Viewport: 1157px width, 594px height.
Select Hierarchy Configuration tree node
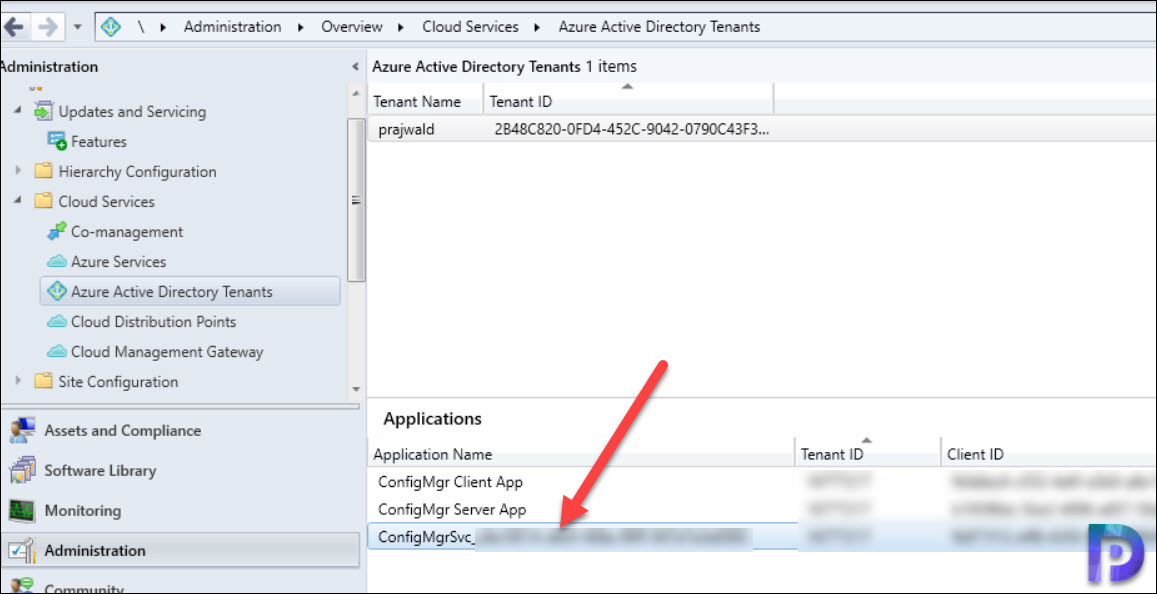[x=137, y=172]
